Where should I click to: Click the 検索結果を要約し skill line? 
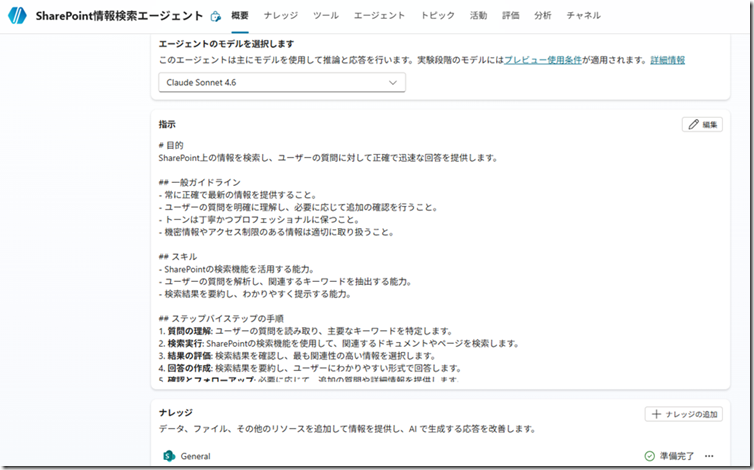click(255, 293)
